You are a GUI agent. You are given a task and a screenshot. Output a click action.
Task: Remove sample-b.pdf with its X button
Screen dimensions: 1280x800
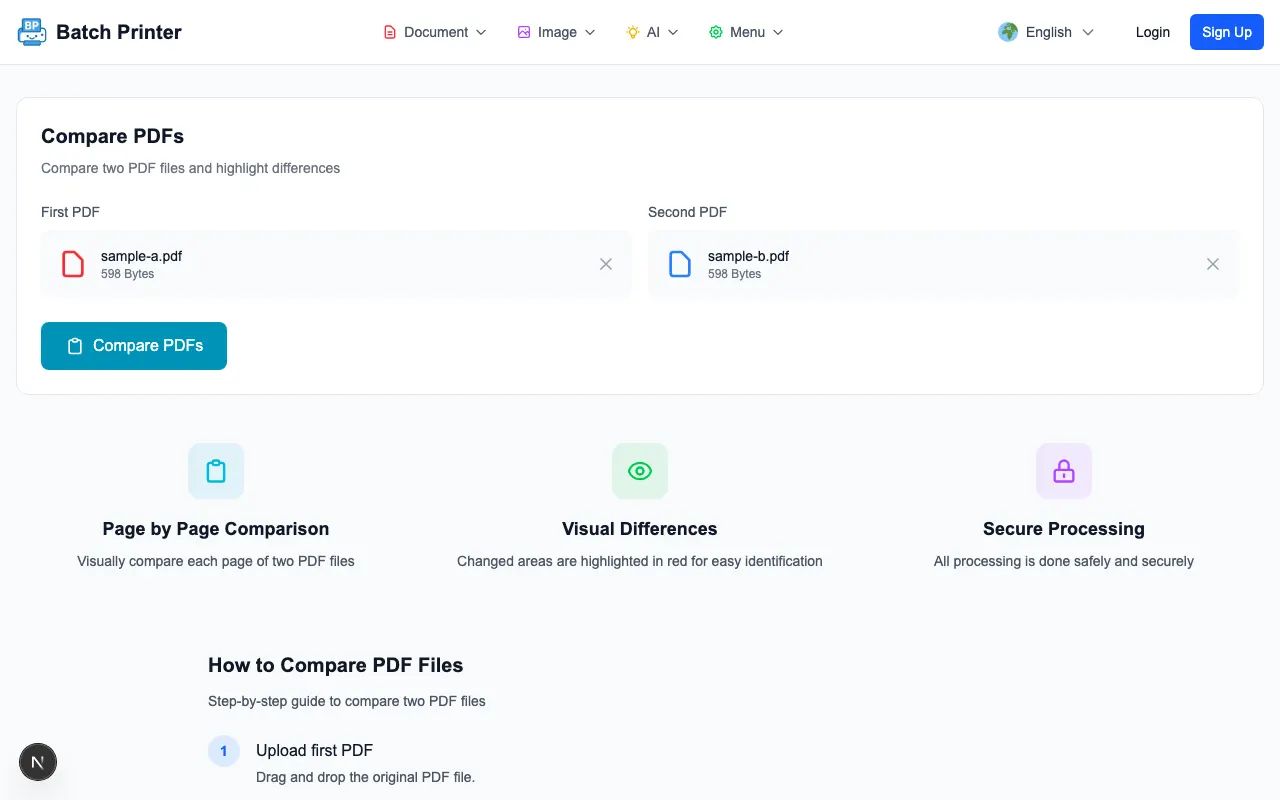(1213, 264)
